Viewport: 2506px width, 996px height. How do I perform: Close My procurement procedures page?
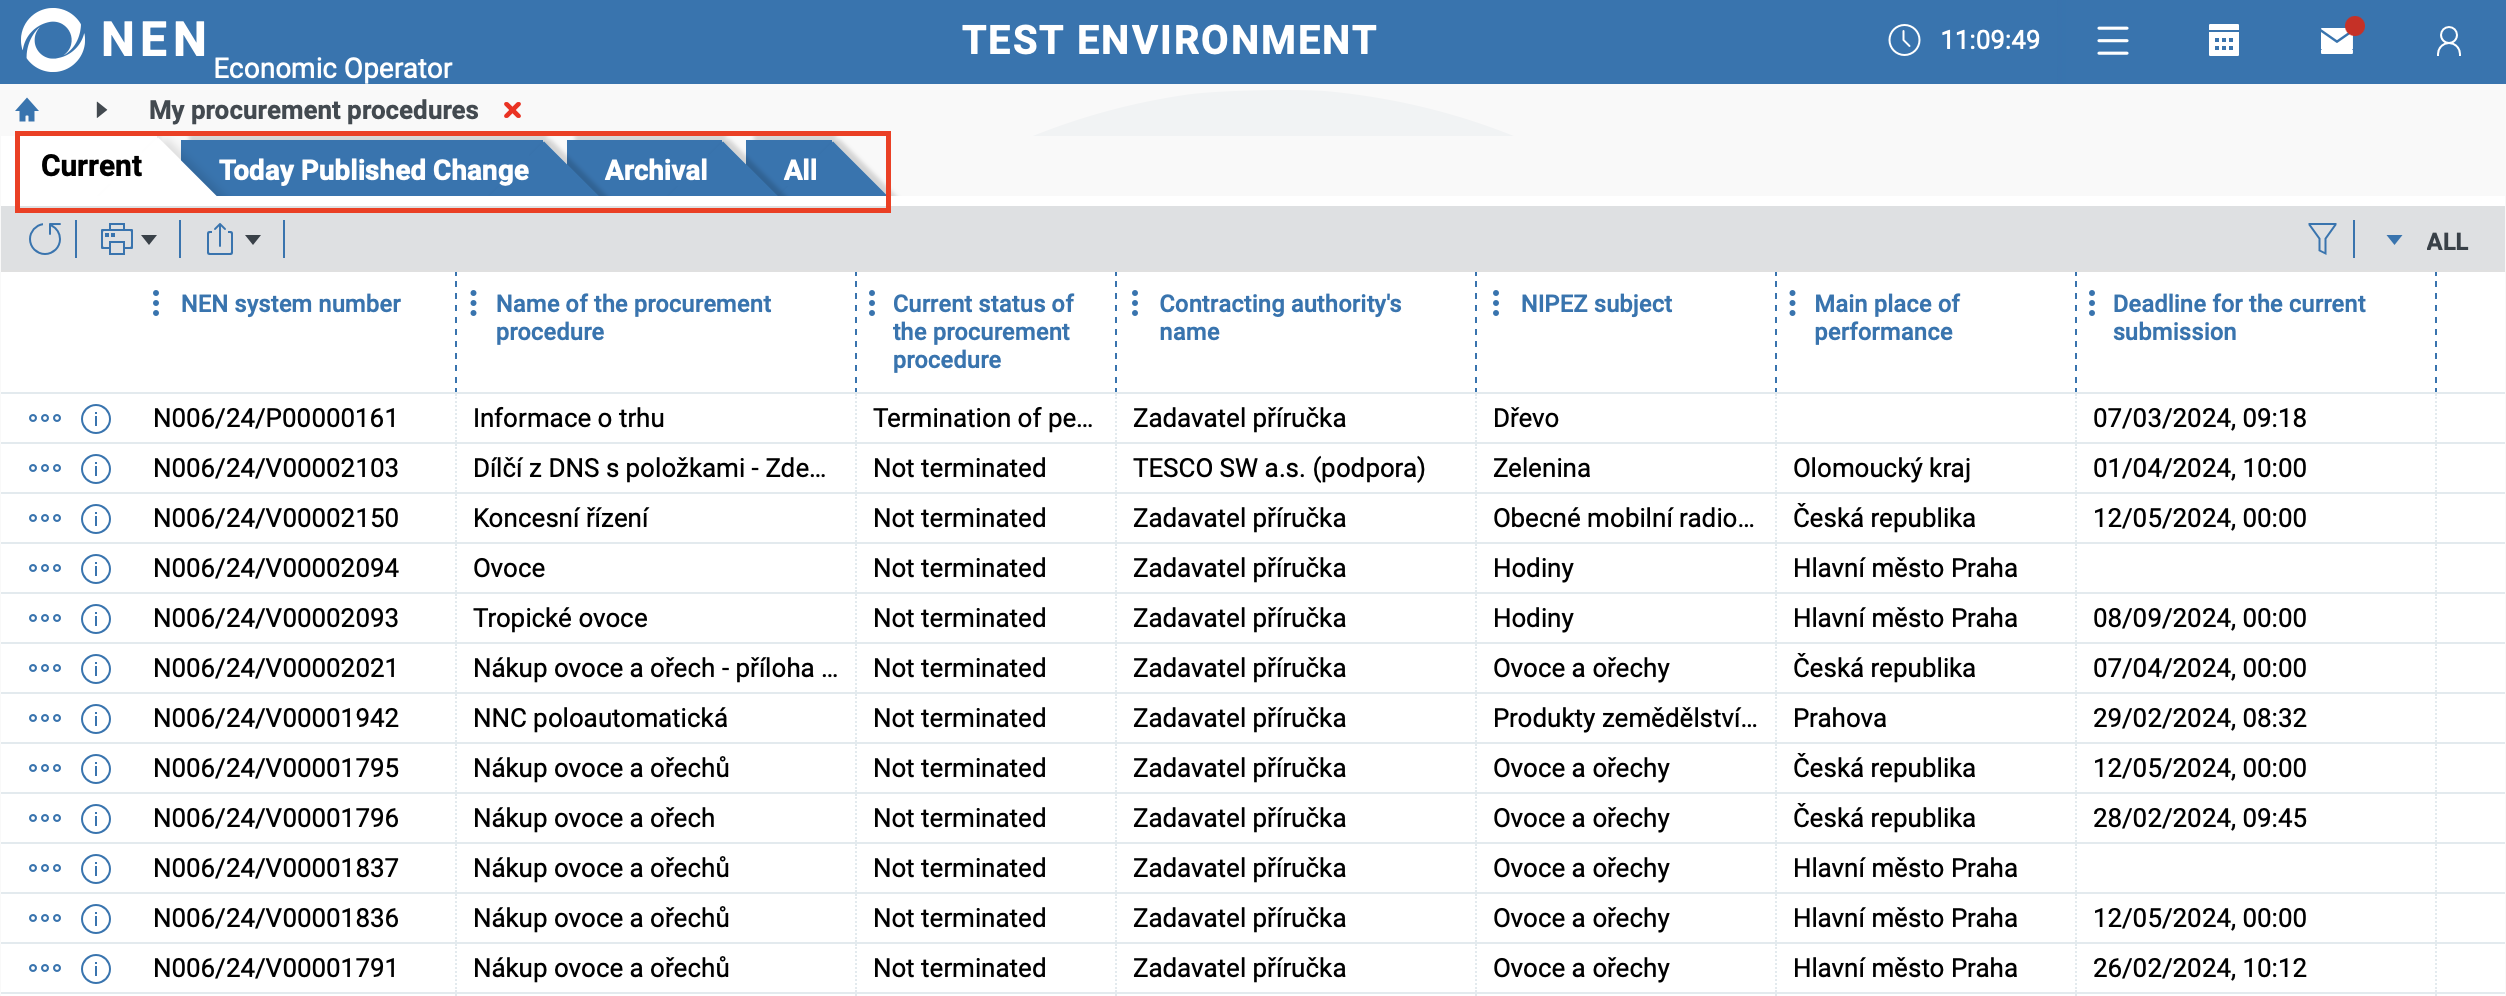coord(513,110)
